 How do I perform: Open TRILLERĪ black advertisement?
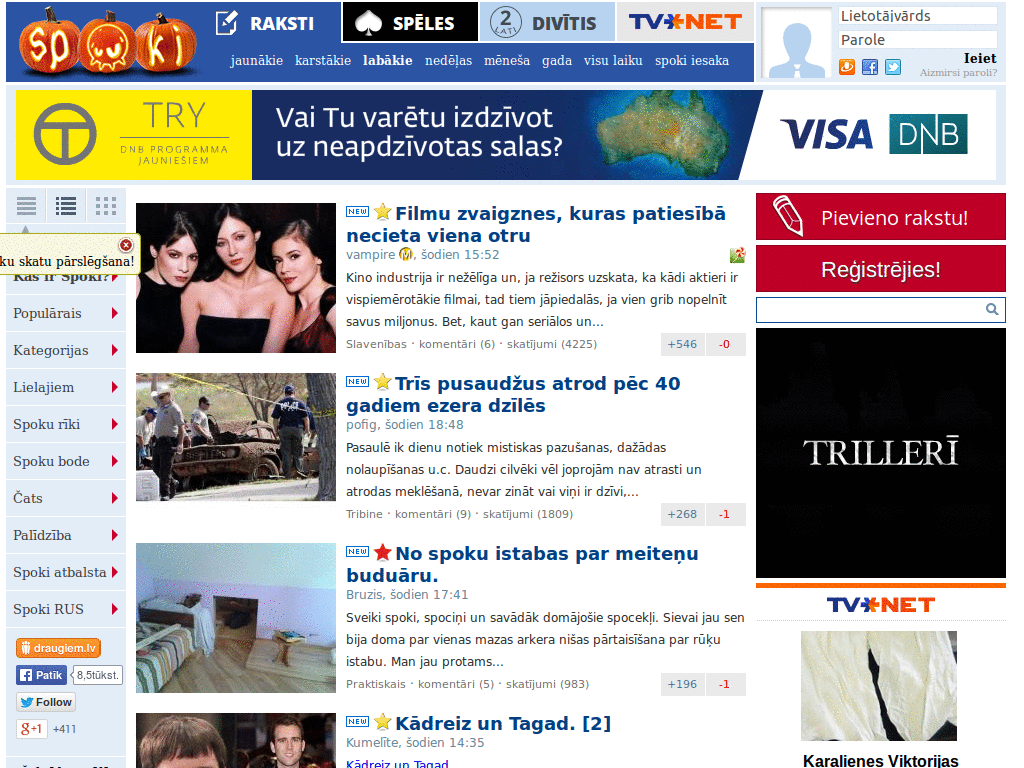880,453
